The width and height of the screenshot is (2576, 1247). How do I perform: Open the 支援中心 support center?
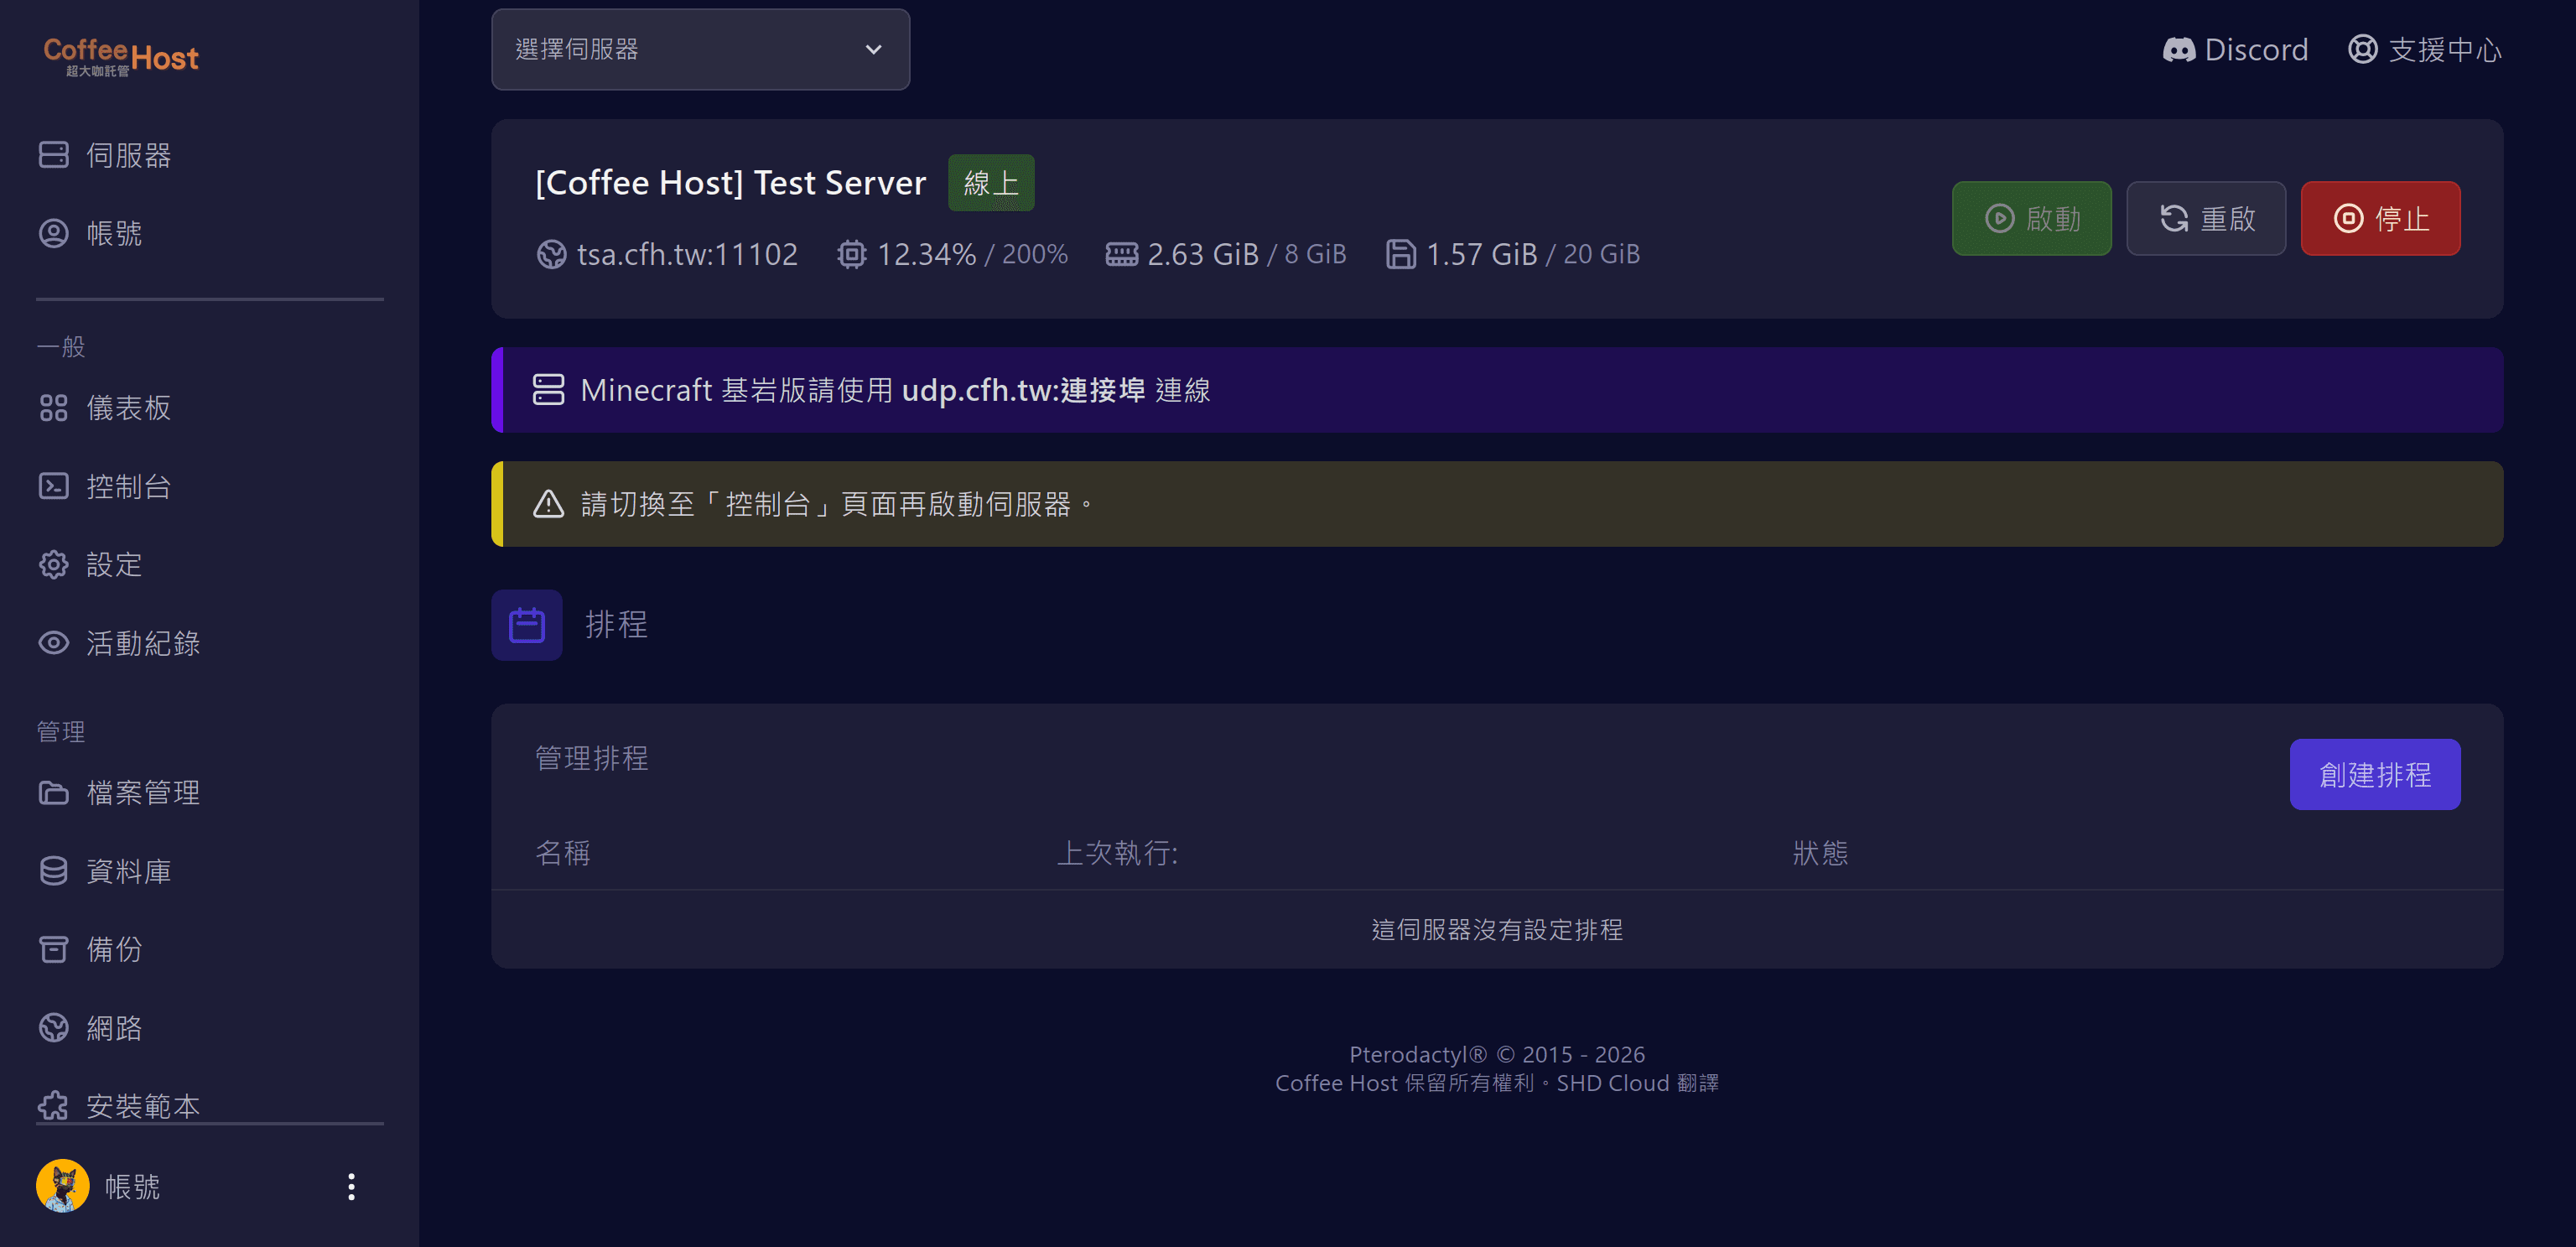[2424, 49]
